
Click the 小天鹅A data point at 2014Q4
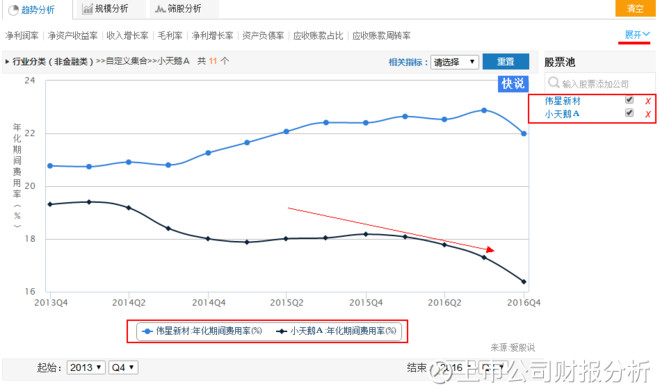click(208, 239)
